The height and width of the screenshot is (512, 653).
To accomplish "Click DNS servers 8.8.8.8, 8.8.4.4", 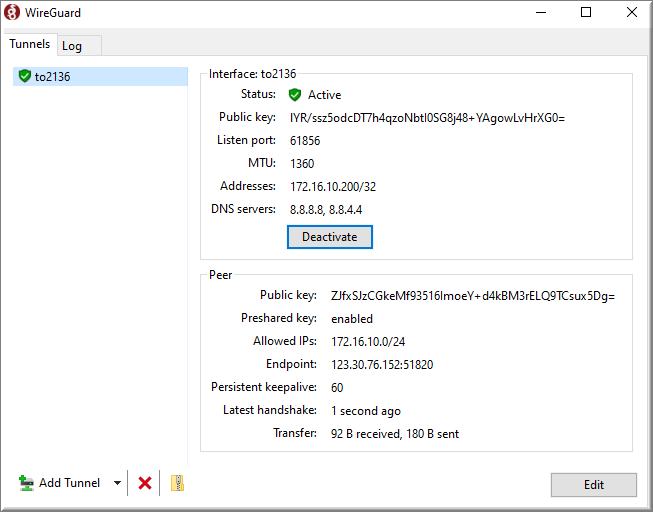I will 326,210.
